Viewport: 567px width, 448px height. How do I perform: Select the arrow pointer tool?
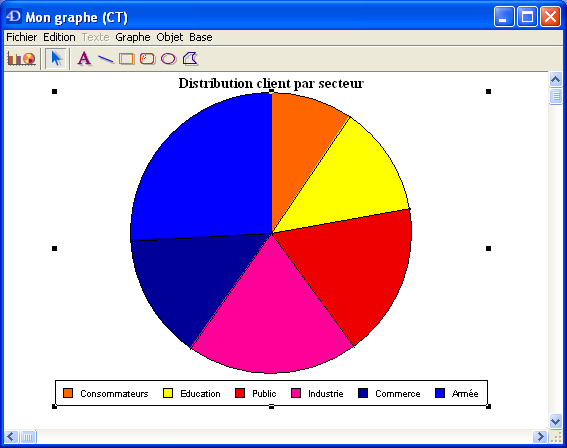[56, 59]
